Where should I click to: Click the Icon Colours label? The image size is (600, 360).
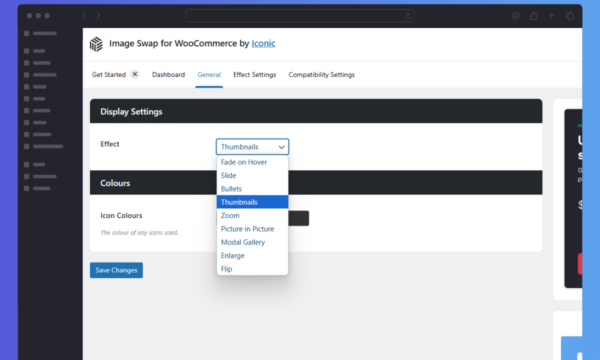click(x=121, y=216)
